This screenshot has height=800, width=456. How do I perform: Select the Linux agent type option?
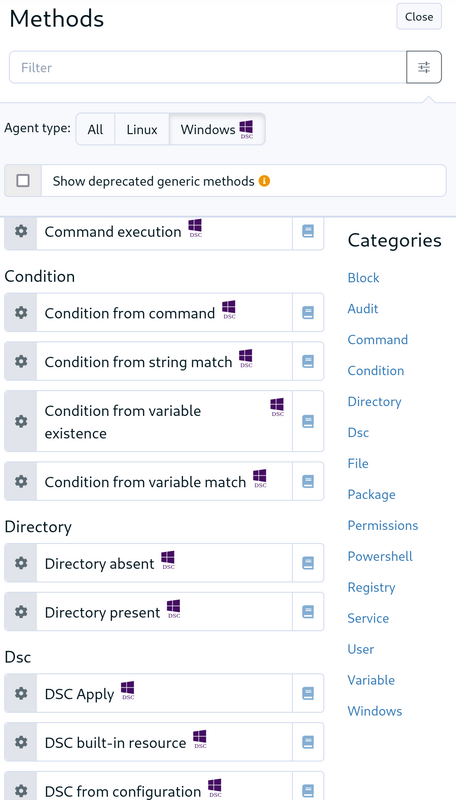coord(142,130)
